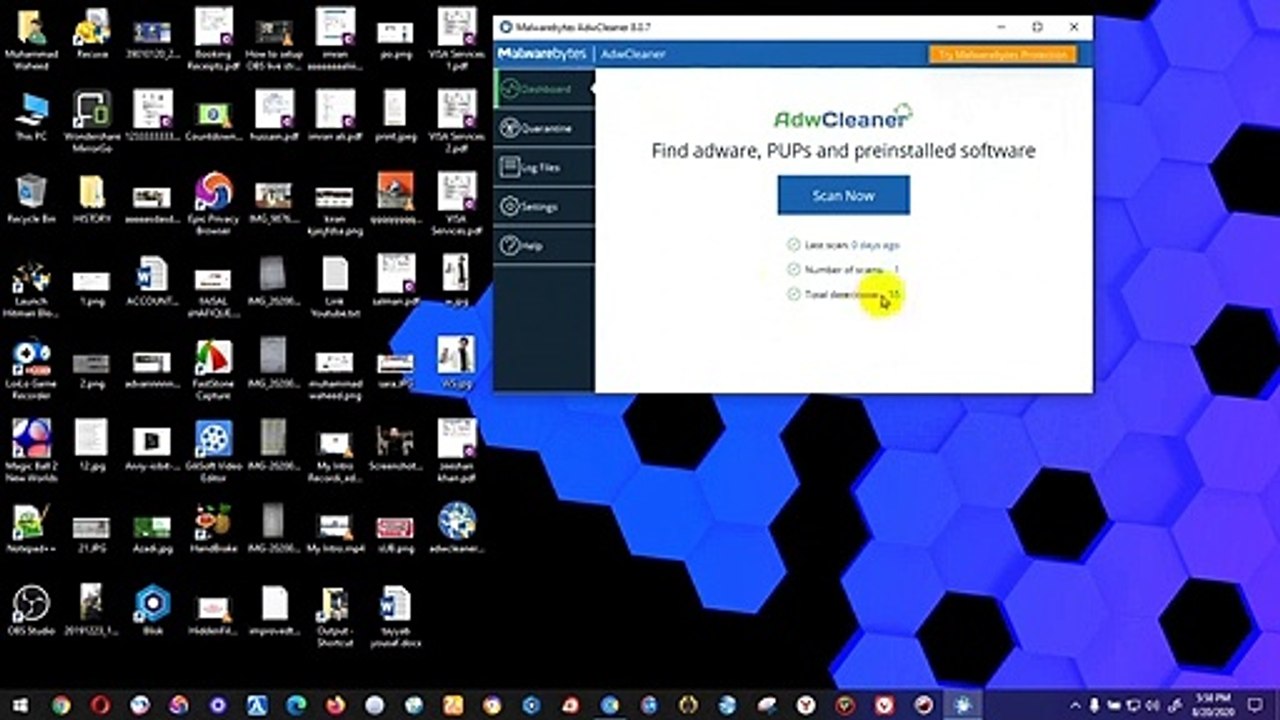The width and height of the screenshot is (1280, 720).
Task: Click the Scan Now button
Action: point(843,195)
